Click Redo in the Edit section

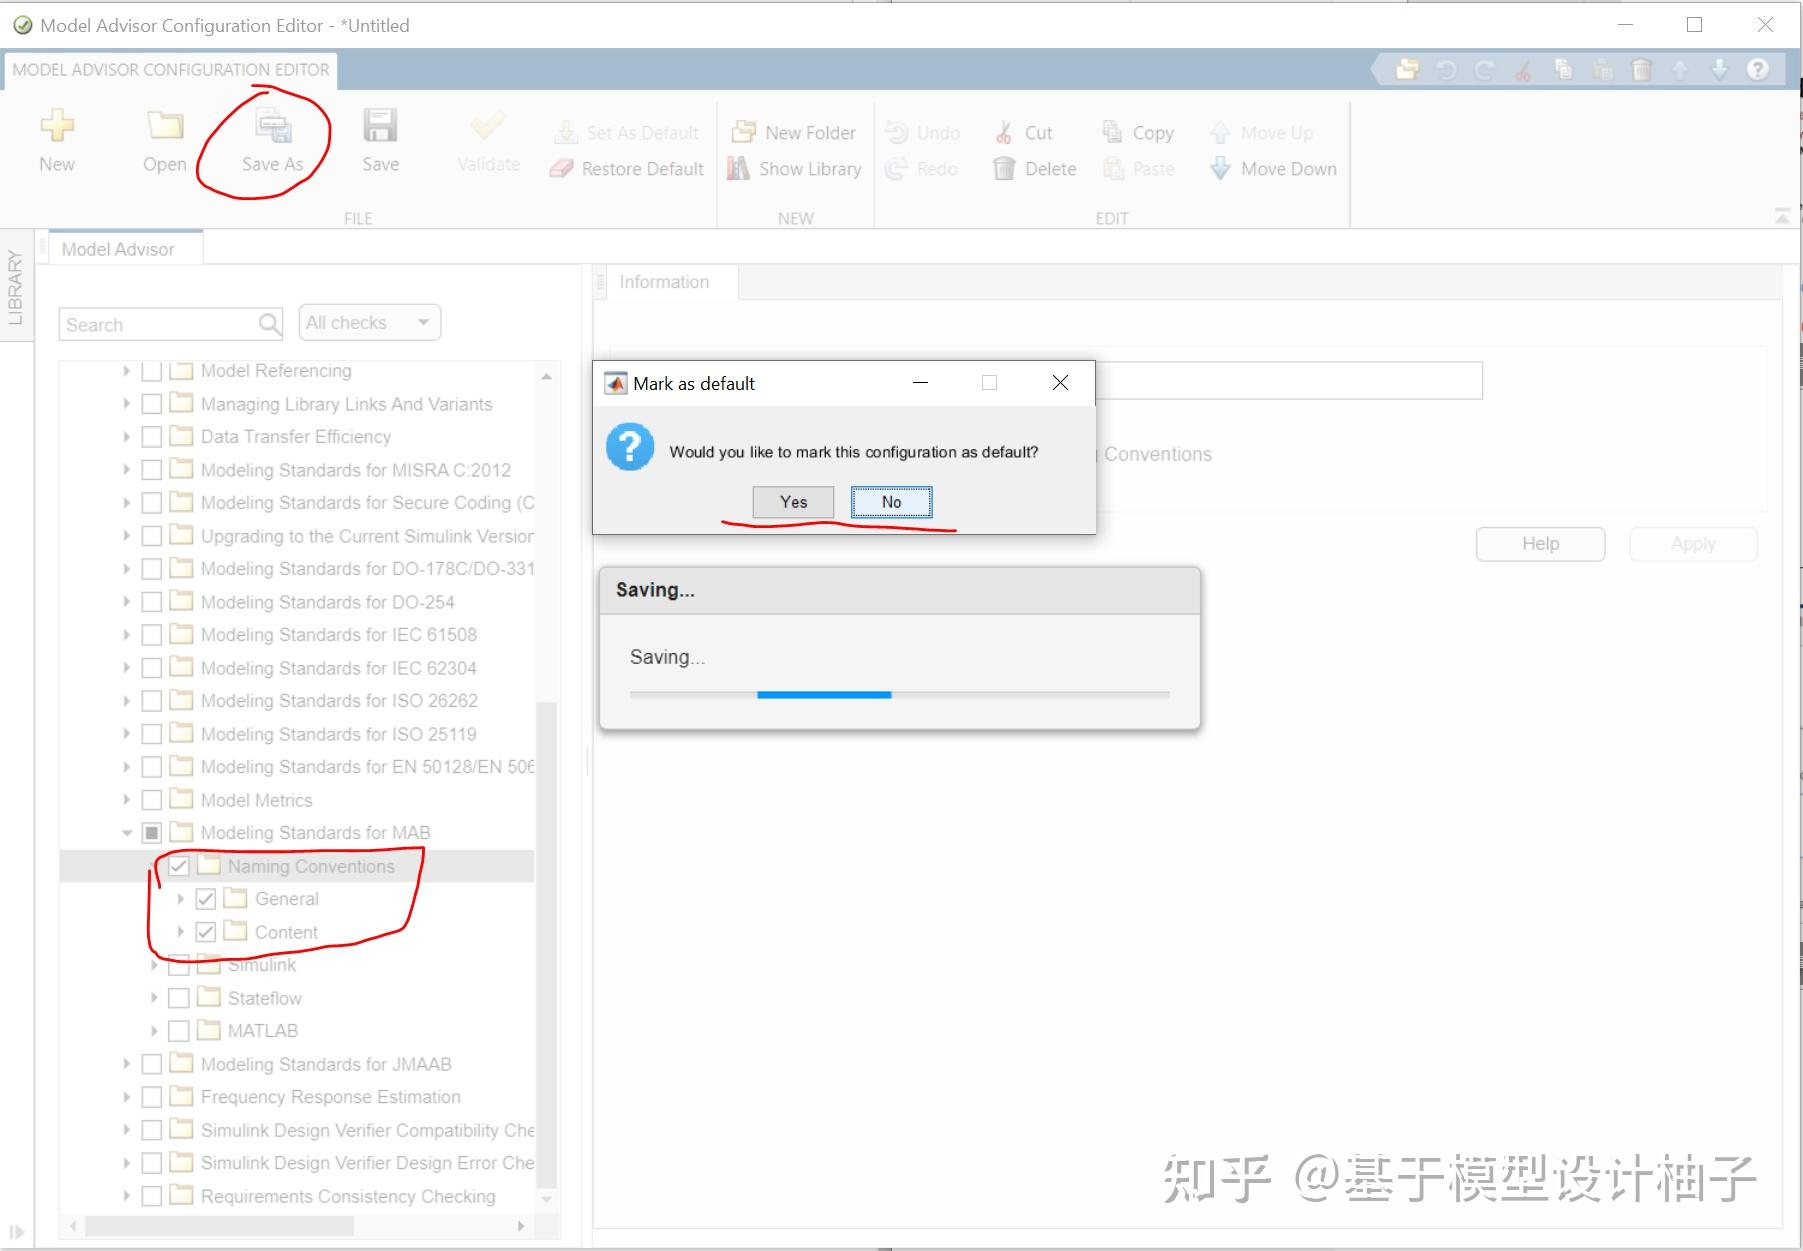[x=922, y=169]
